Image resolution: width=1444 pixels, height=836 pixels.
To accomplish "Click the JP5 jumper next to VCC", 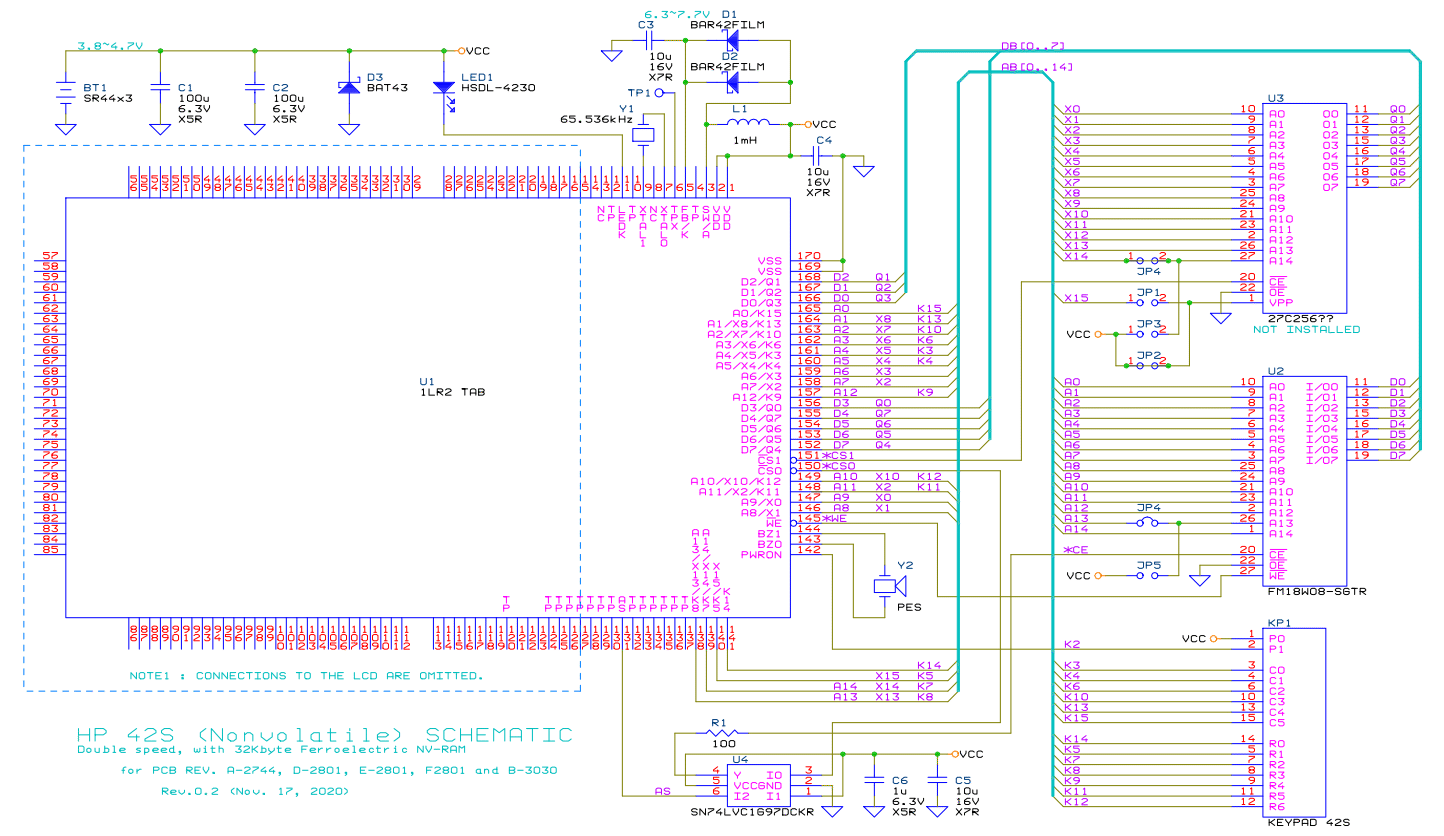I will click(x=1147, y=576).
